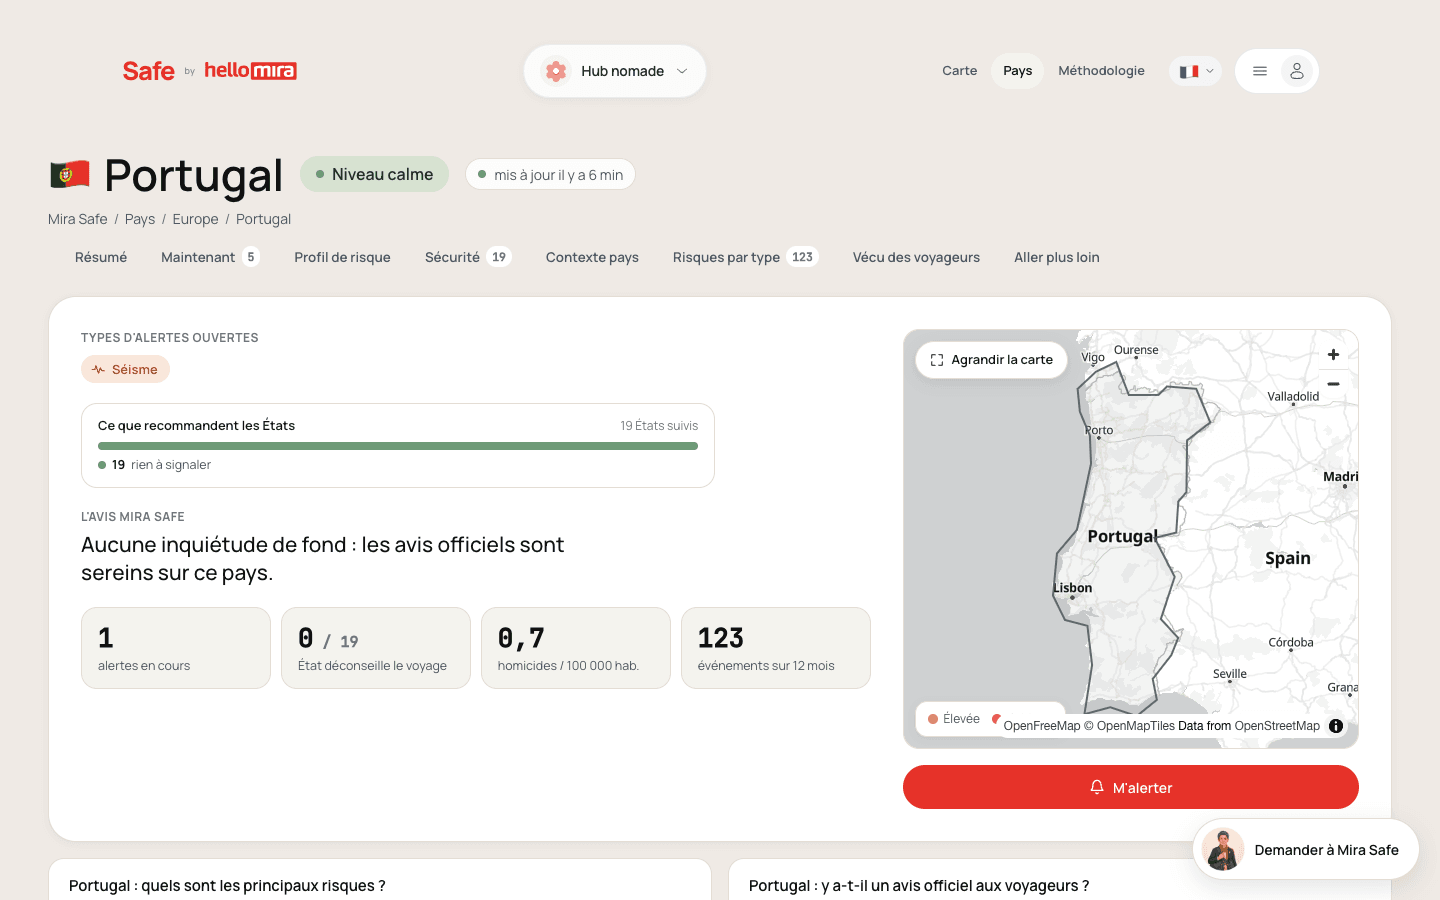Open the alertes en cours card
This screenshot has height=900, width=1440.
[x=176, y=648]
